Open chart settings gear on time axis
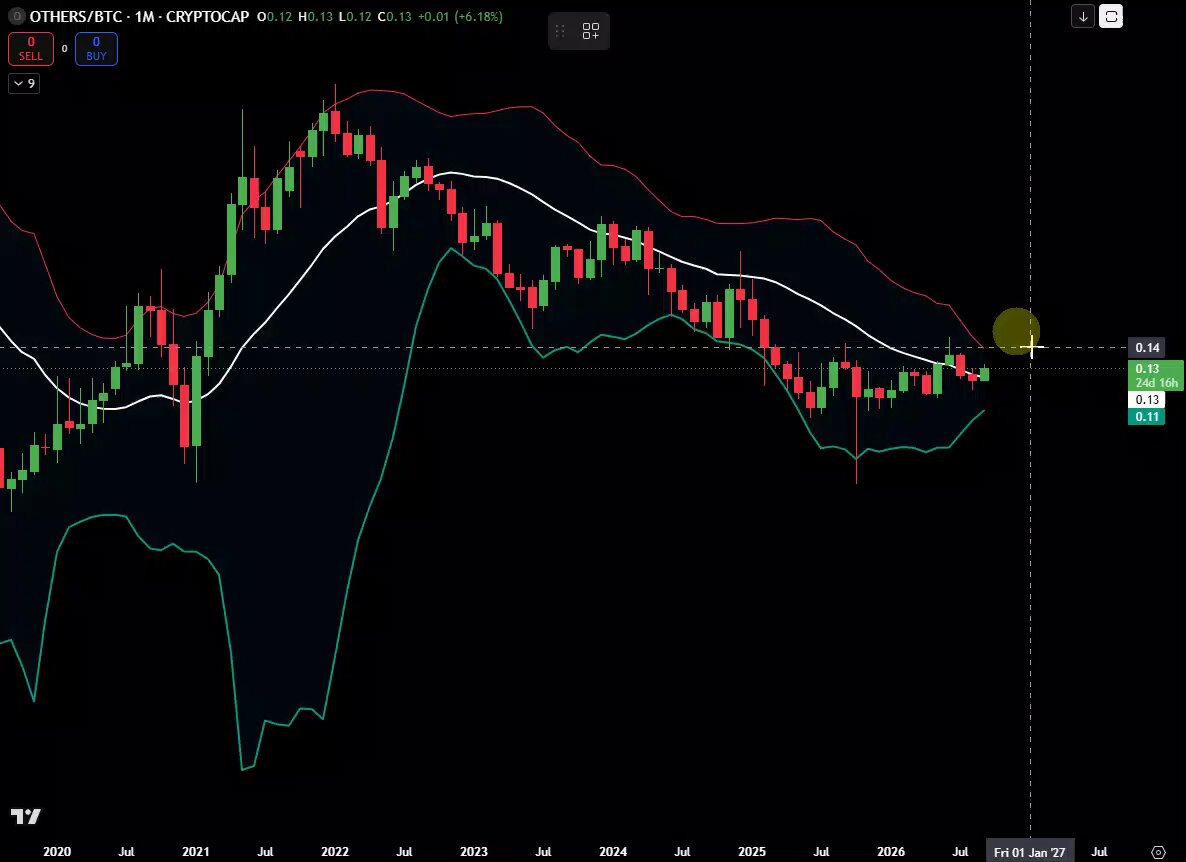Viewport: 1186px width, 862px height. click(1158, 852)
